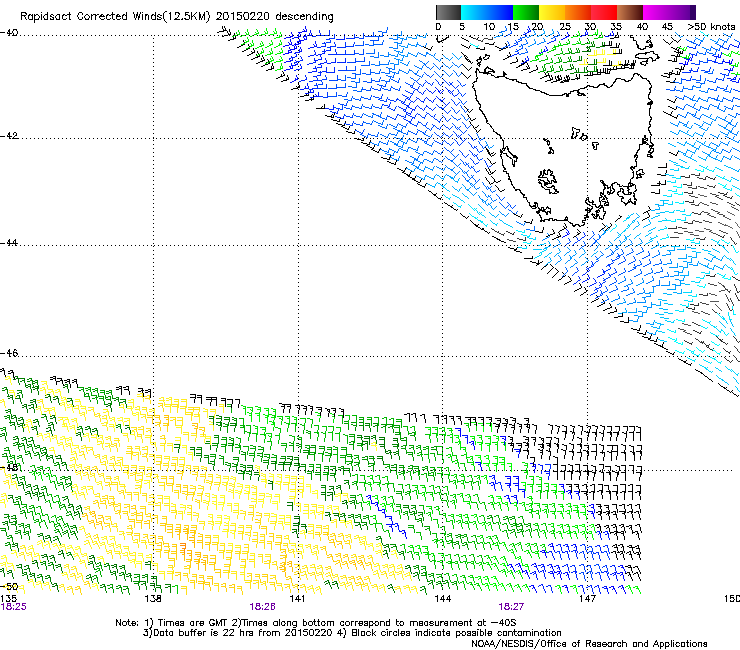
Task: Click the '138' longitude axis label
Action: 153,599
